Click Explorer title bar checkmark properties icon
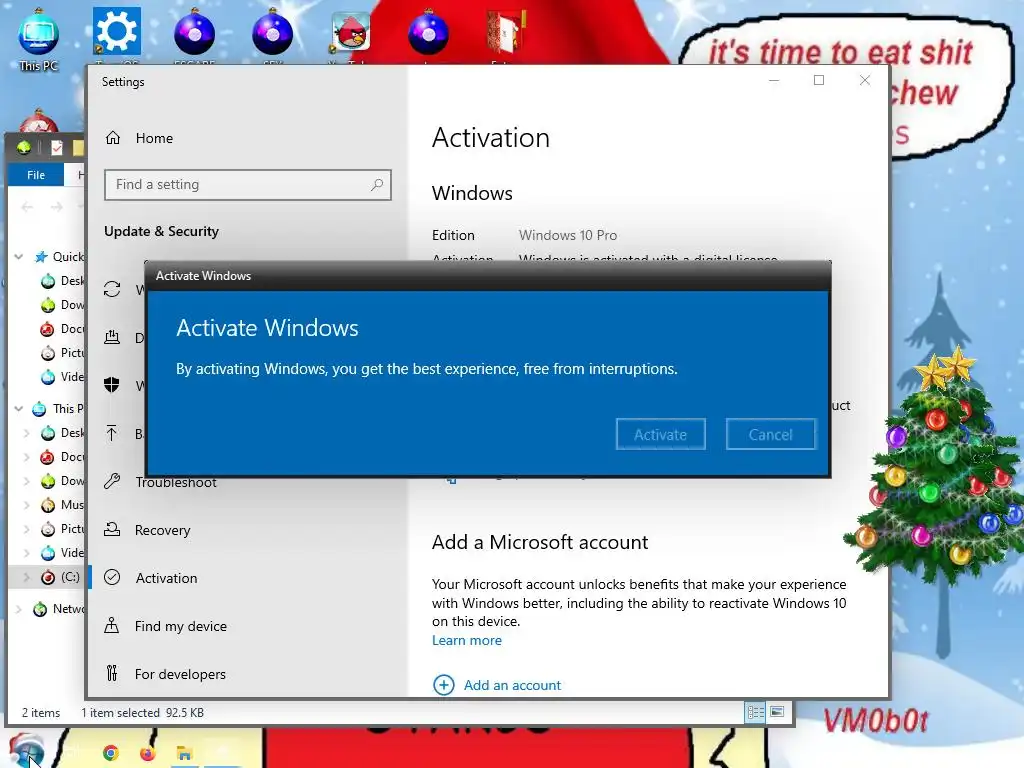Viewport: 1024px width, 768px height. pos(57,148)
